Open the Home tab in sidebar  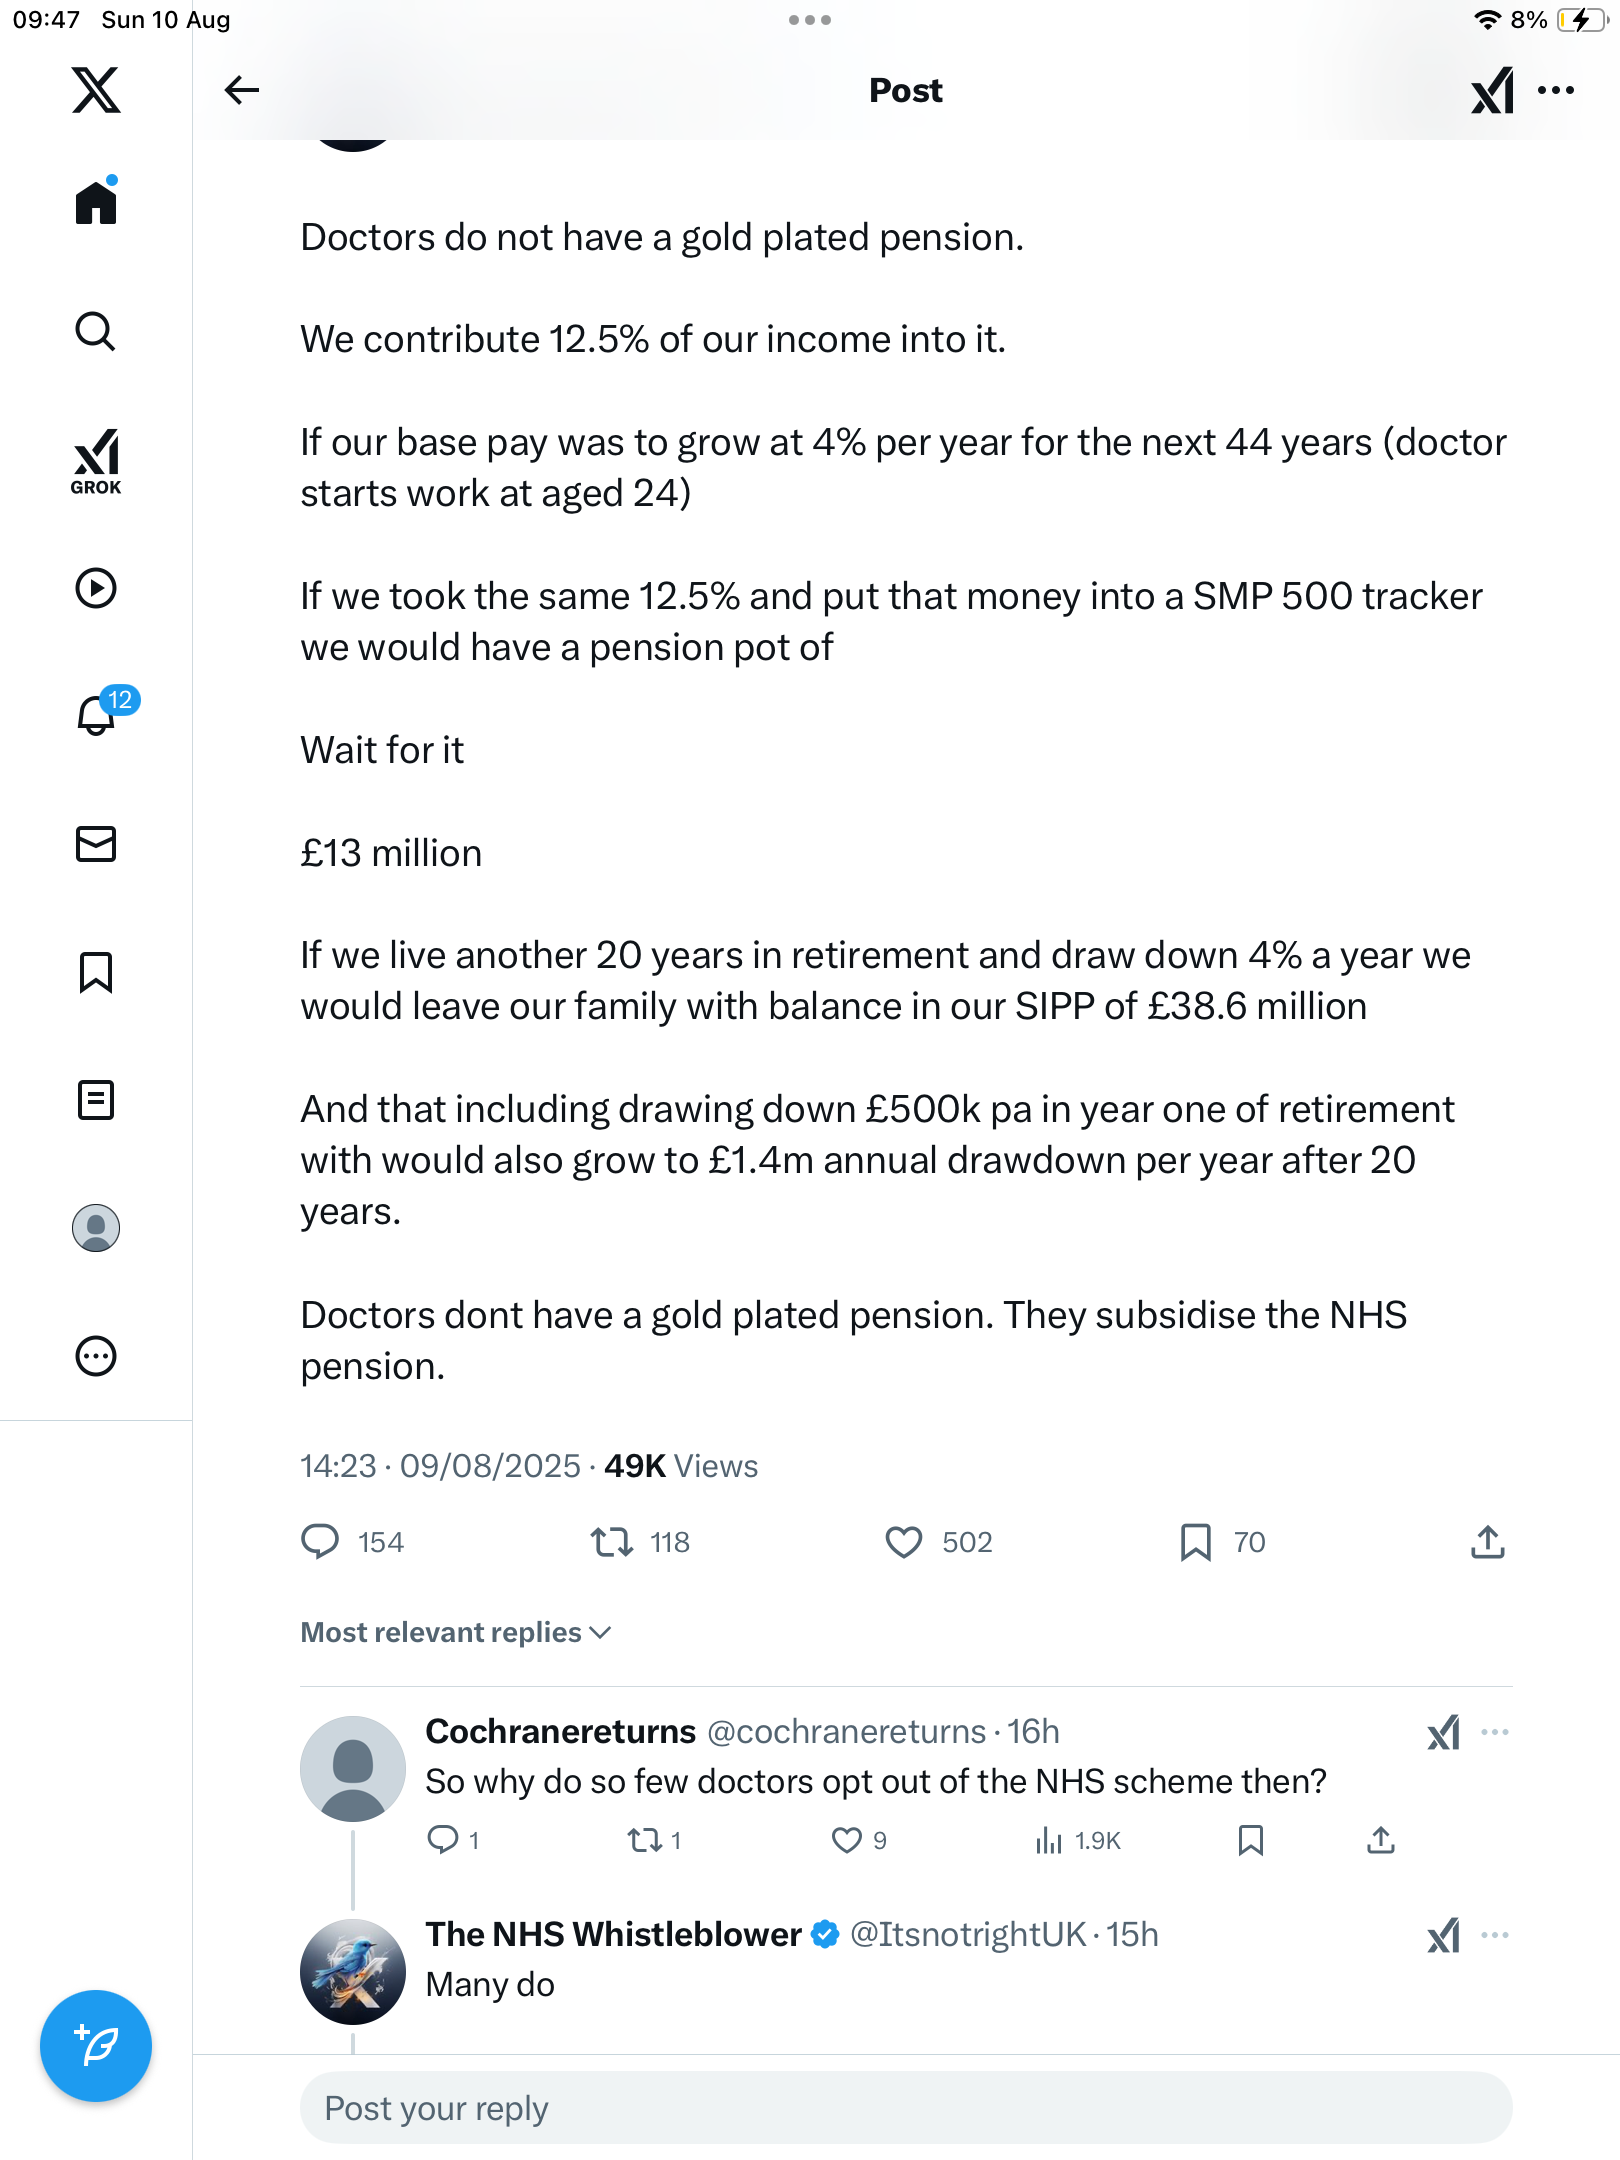click(96, 203)
